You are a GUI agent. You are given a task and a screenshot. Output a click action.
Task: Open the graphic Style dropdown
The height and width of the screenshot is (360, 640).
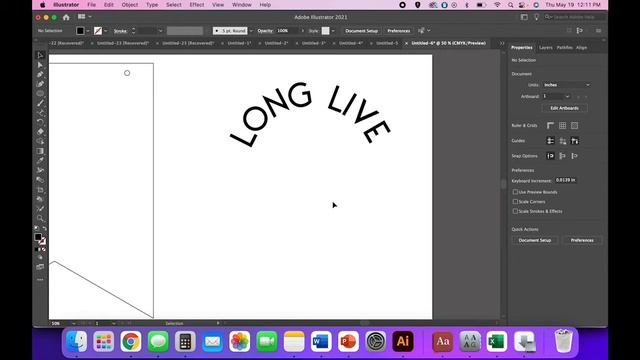point(333,31)
